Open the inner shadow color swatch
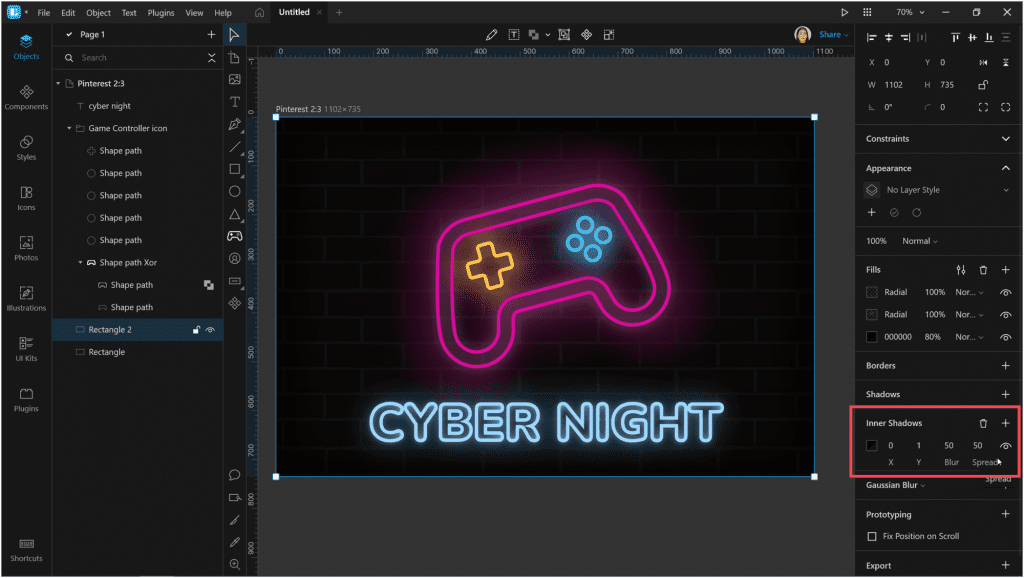This screenshot has height=578, width=1024. tap(872, 446)
